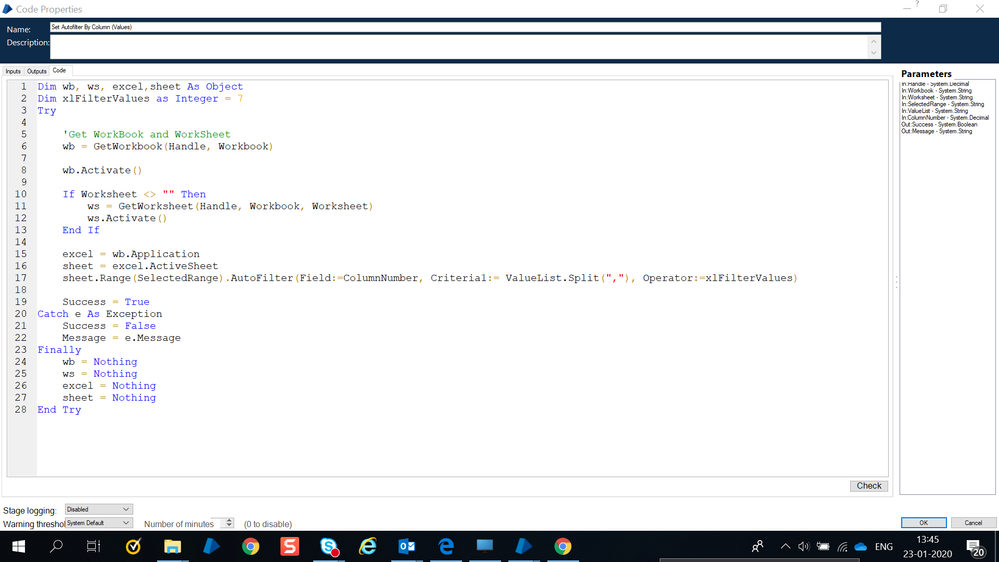Open first Blue Prism taskbar icon
The width and height of the screenshot is (999, 562).
[x=212, y=546]
